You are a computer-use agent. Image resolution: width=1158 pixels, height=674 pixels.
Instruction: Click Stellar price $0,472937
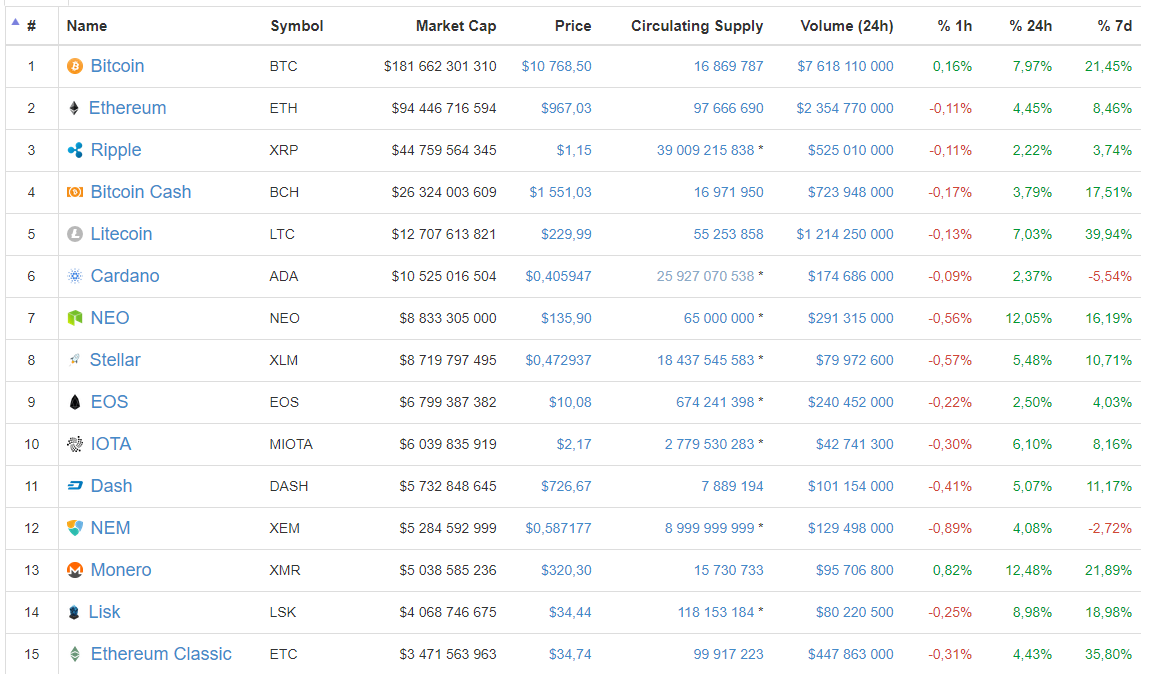558,361
